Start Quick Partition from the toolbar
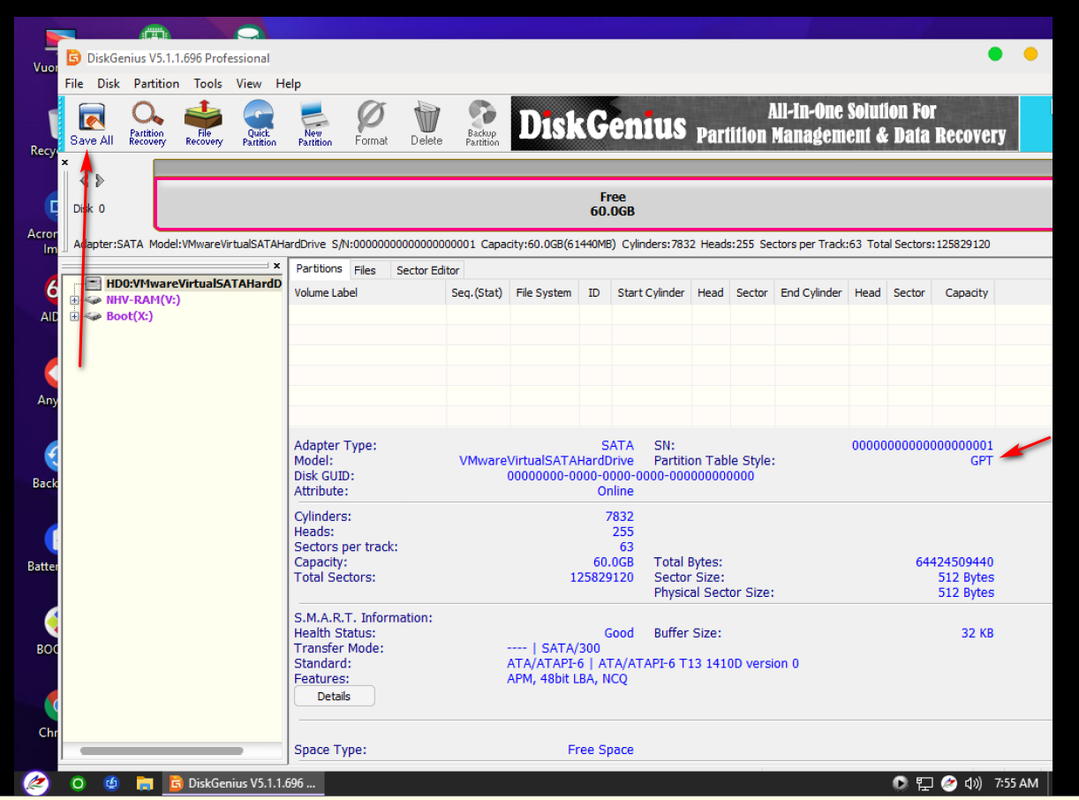 point(259,124)
